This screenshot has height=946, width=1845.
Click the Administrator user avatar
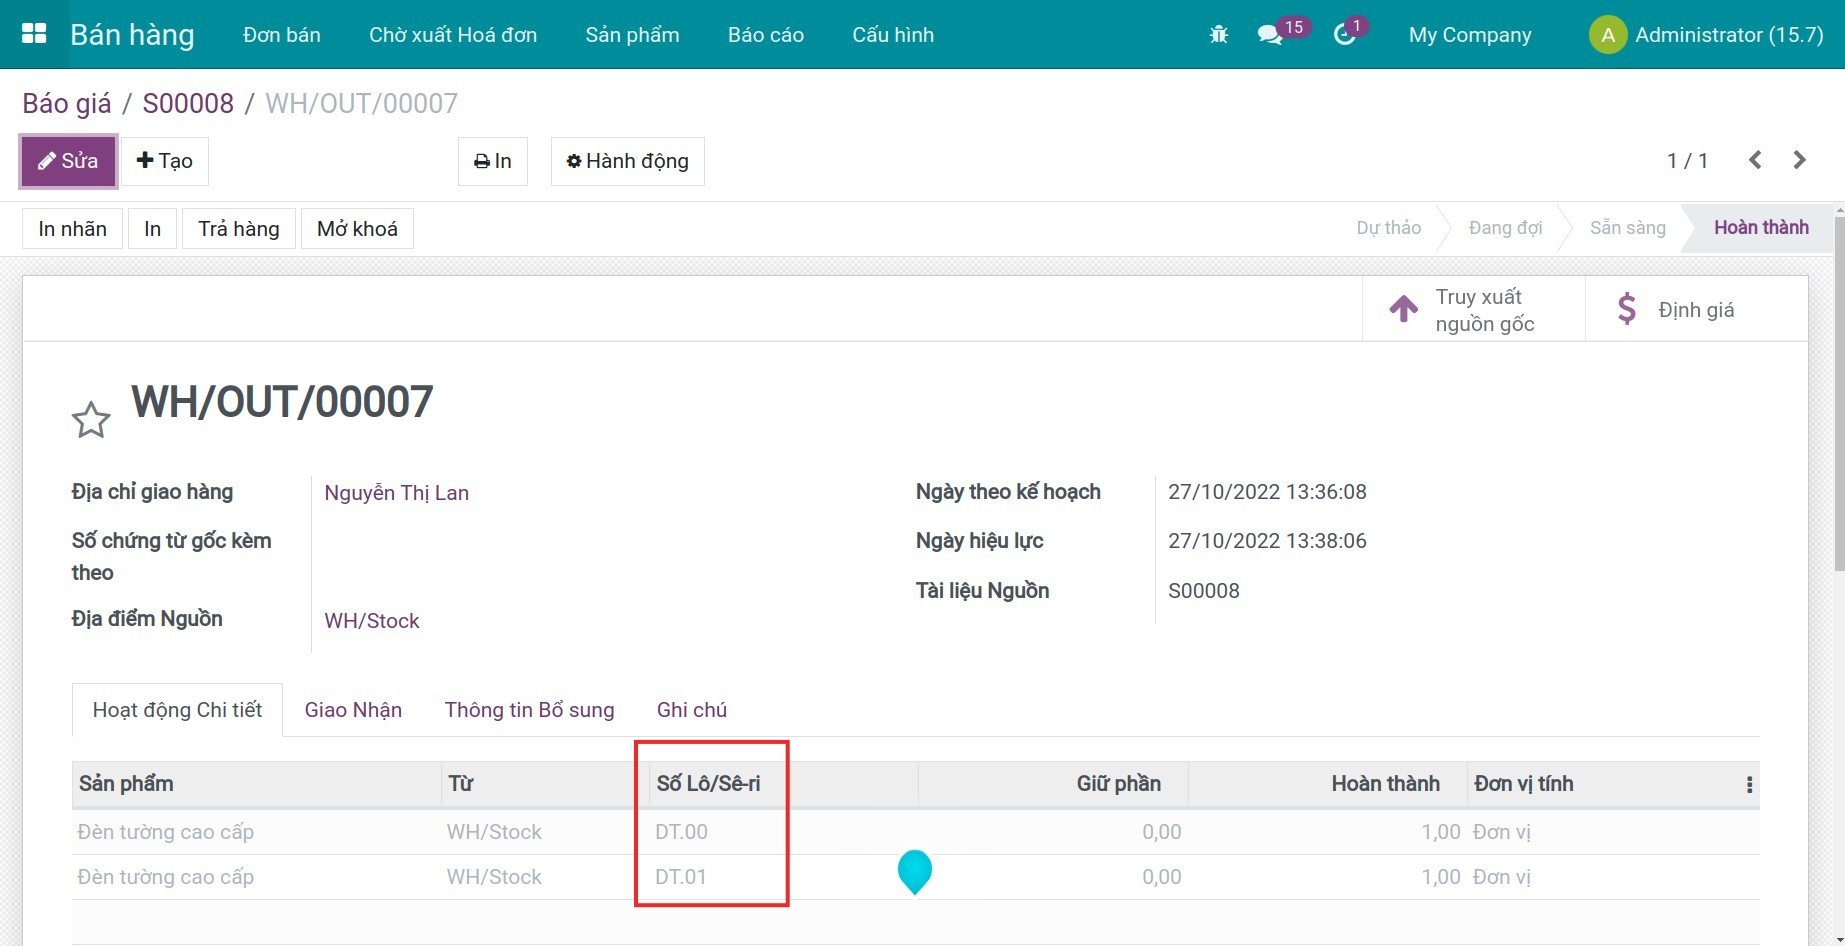[1607, 35]
